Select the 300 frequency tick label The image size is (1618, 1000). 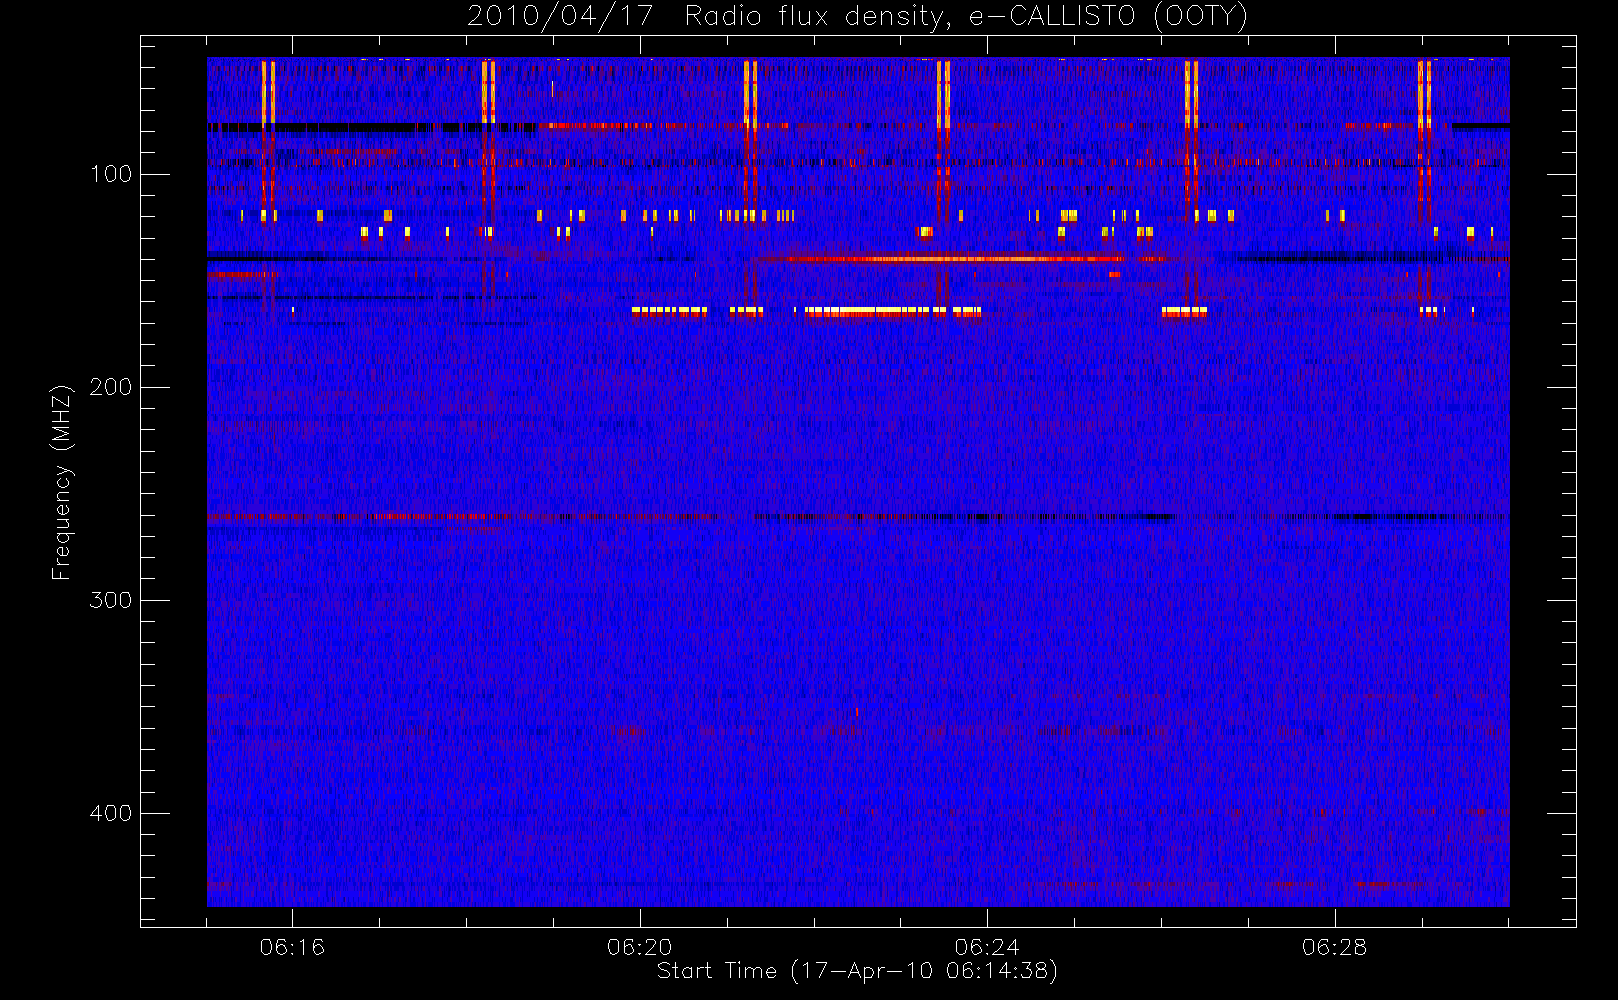[111, 600]
